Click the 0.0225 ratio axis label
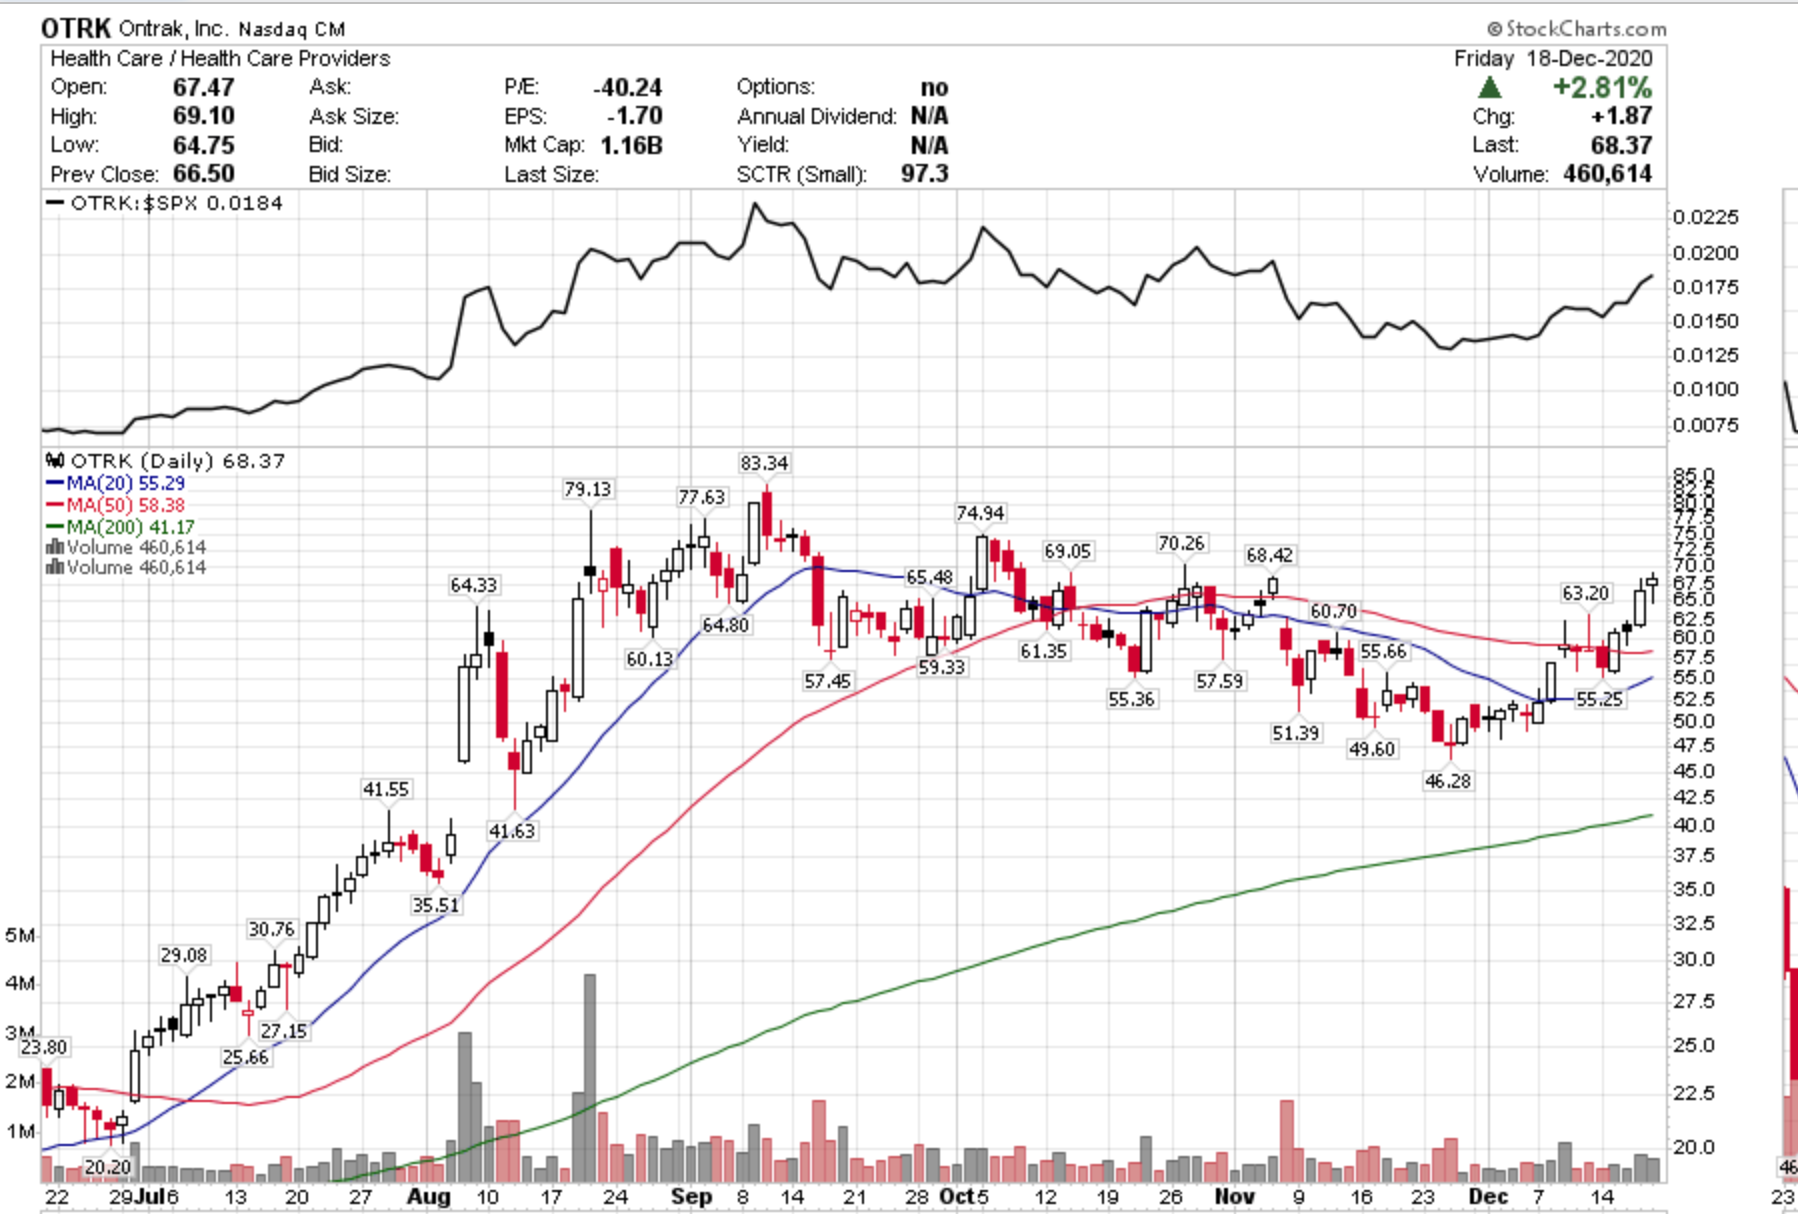The image size is (1798, 1214). tap(1706, 217)
